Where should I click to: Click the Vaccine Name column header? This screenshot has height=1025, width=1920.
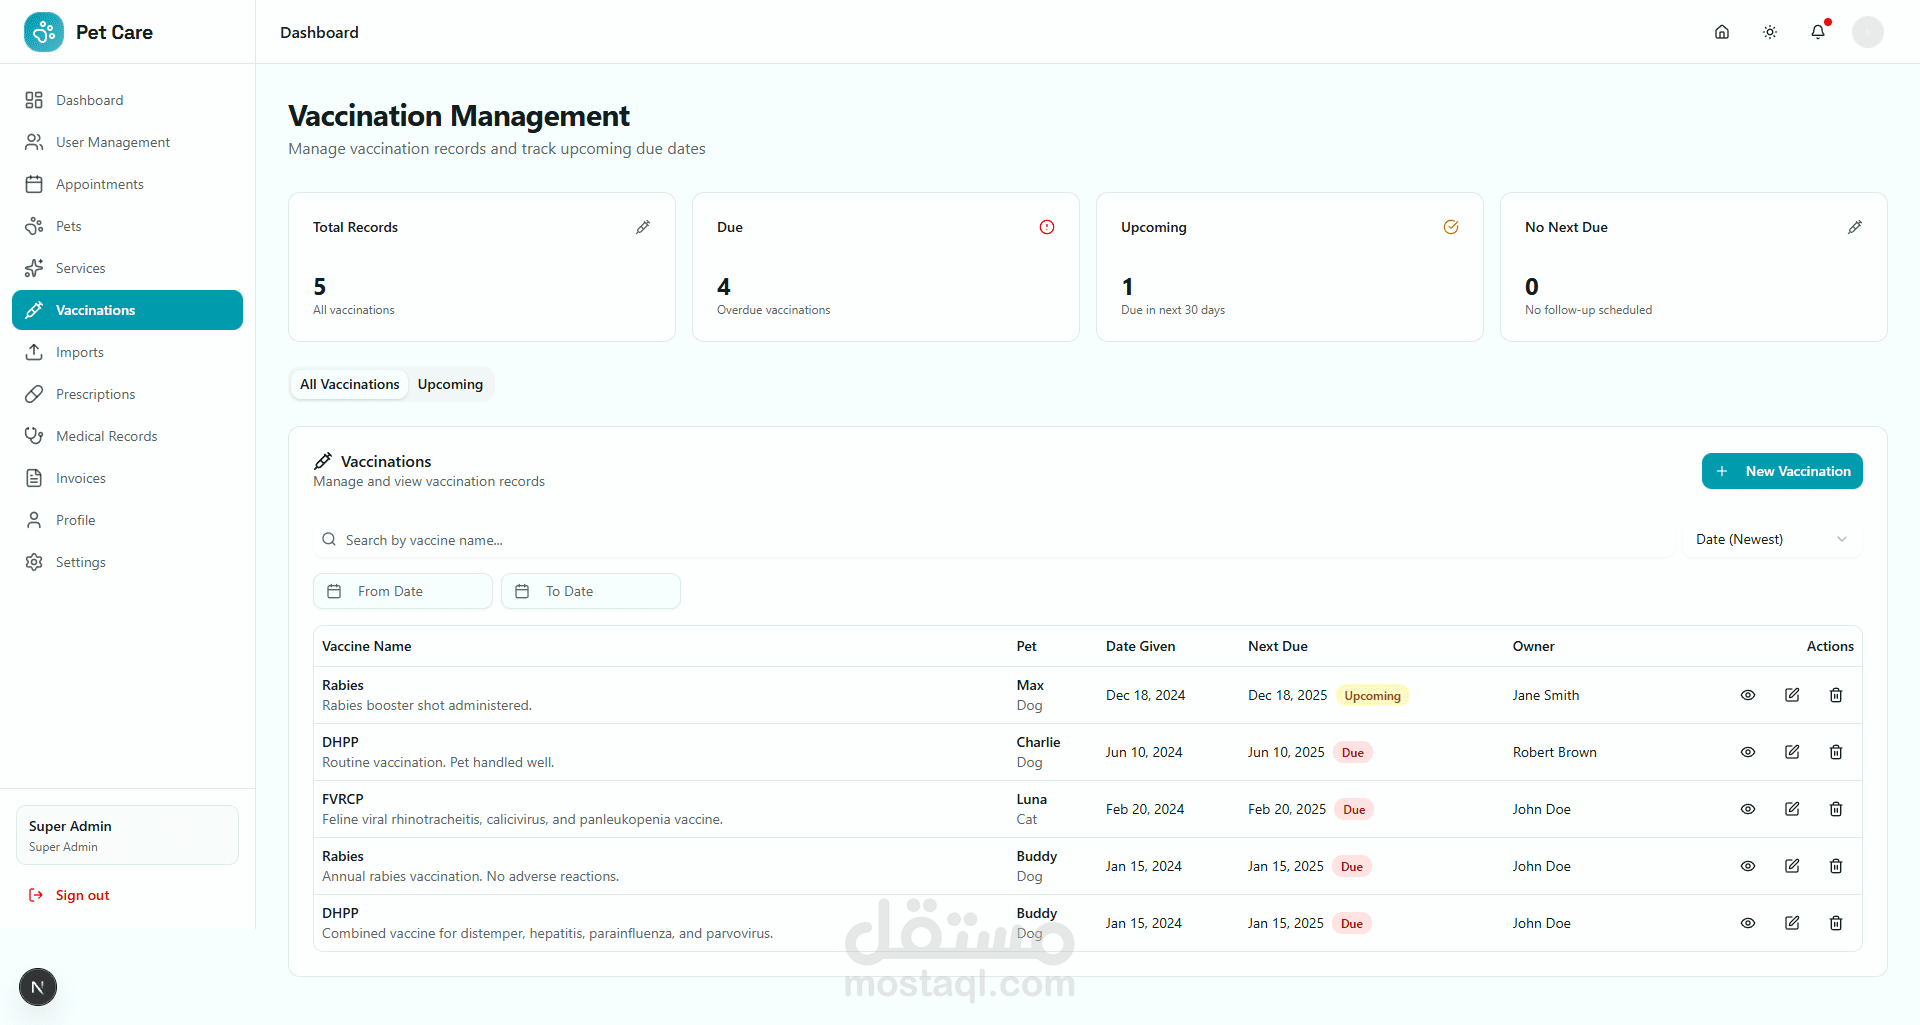367,646
